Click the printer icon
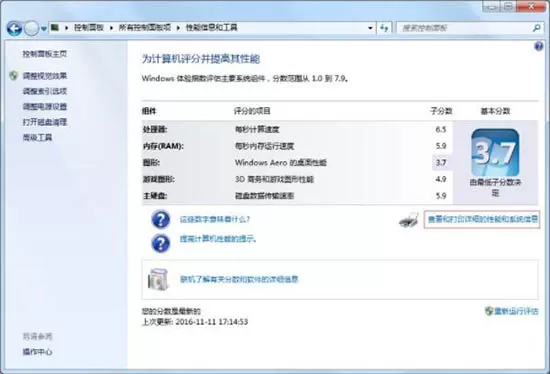 (x=409, y=220)
